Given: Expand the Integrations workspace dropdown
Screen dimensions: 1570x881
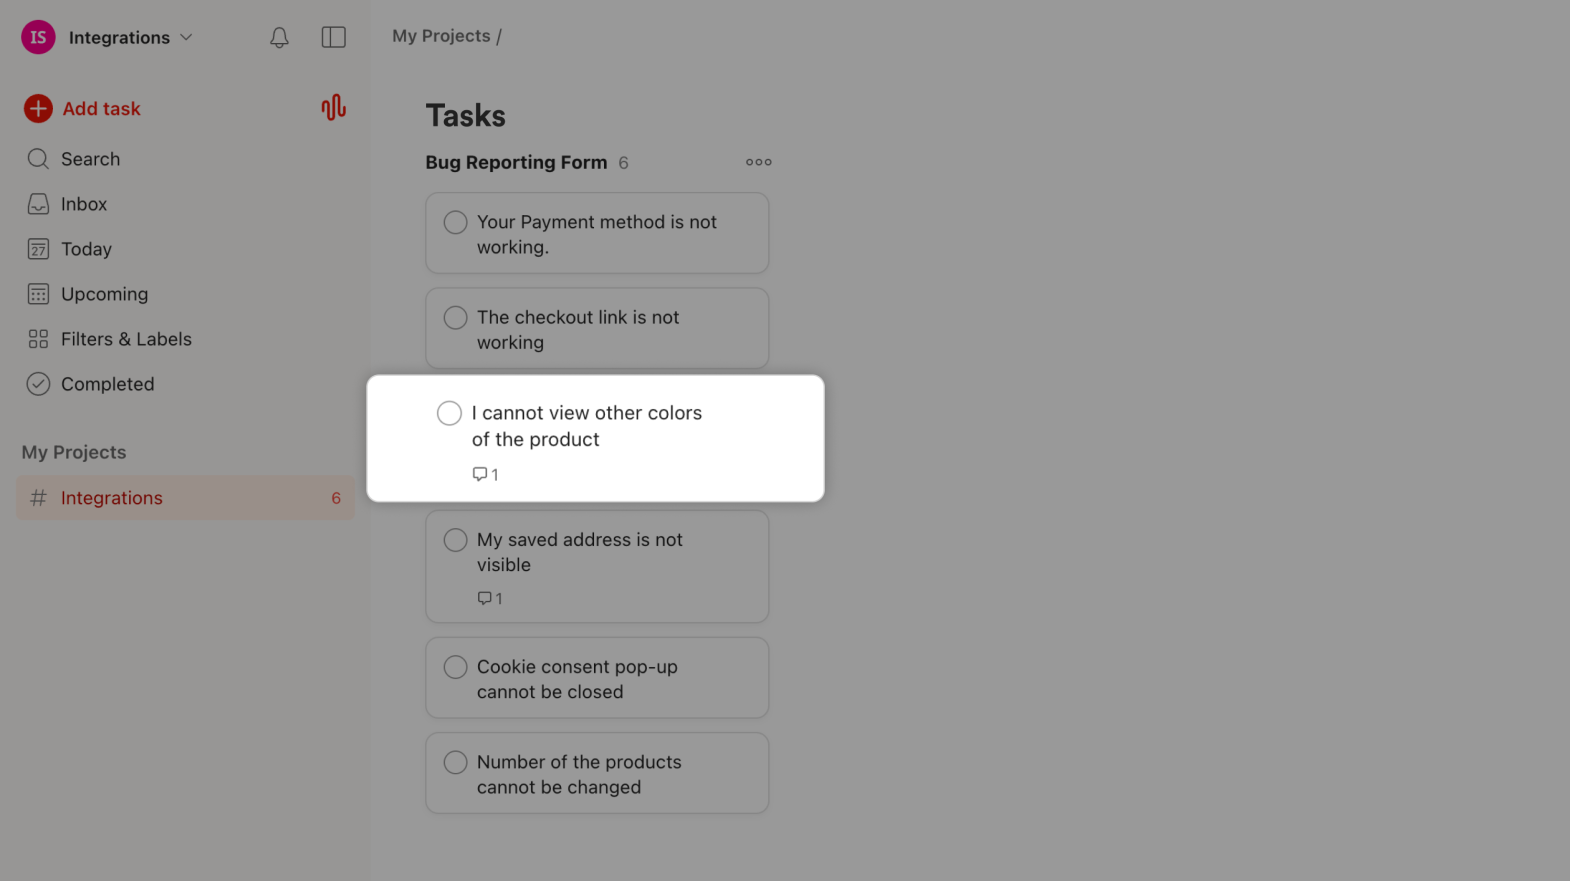Looking at the screenshot, I should pos(186,37).
